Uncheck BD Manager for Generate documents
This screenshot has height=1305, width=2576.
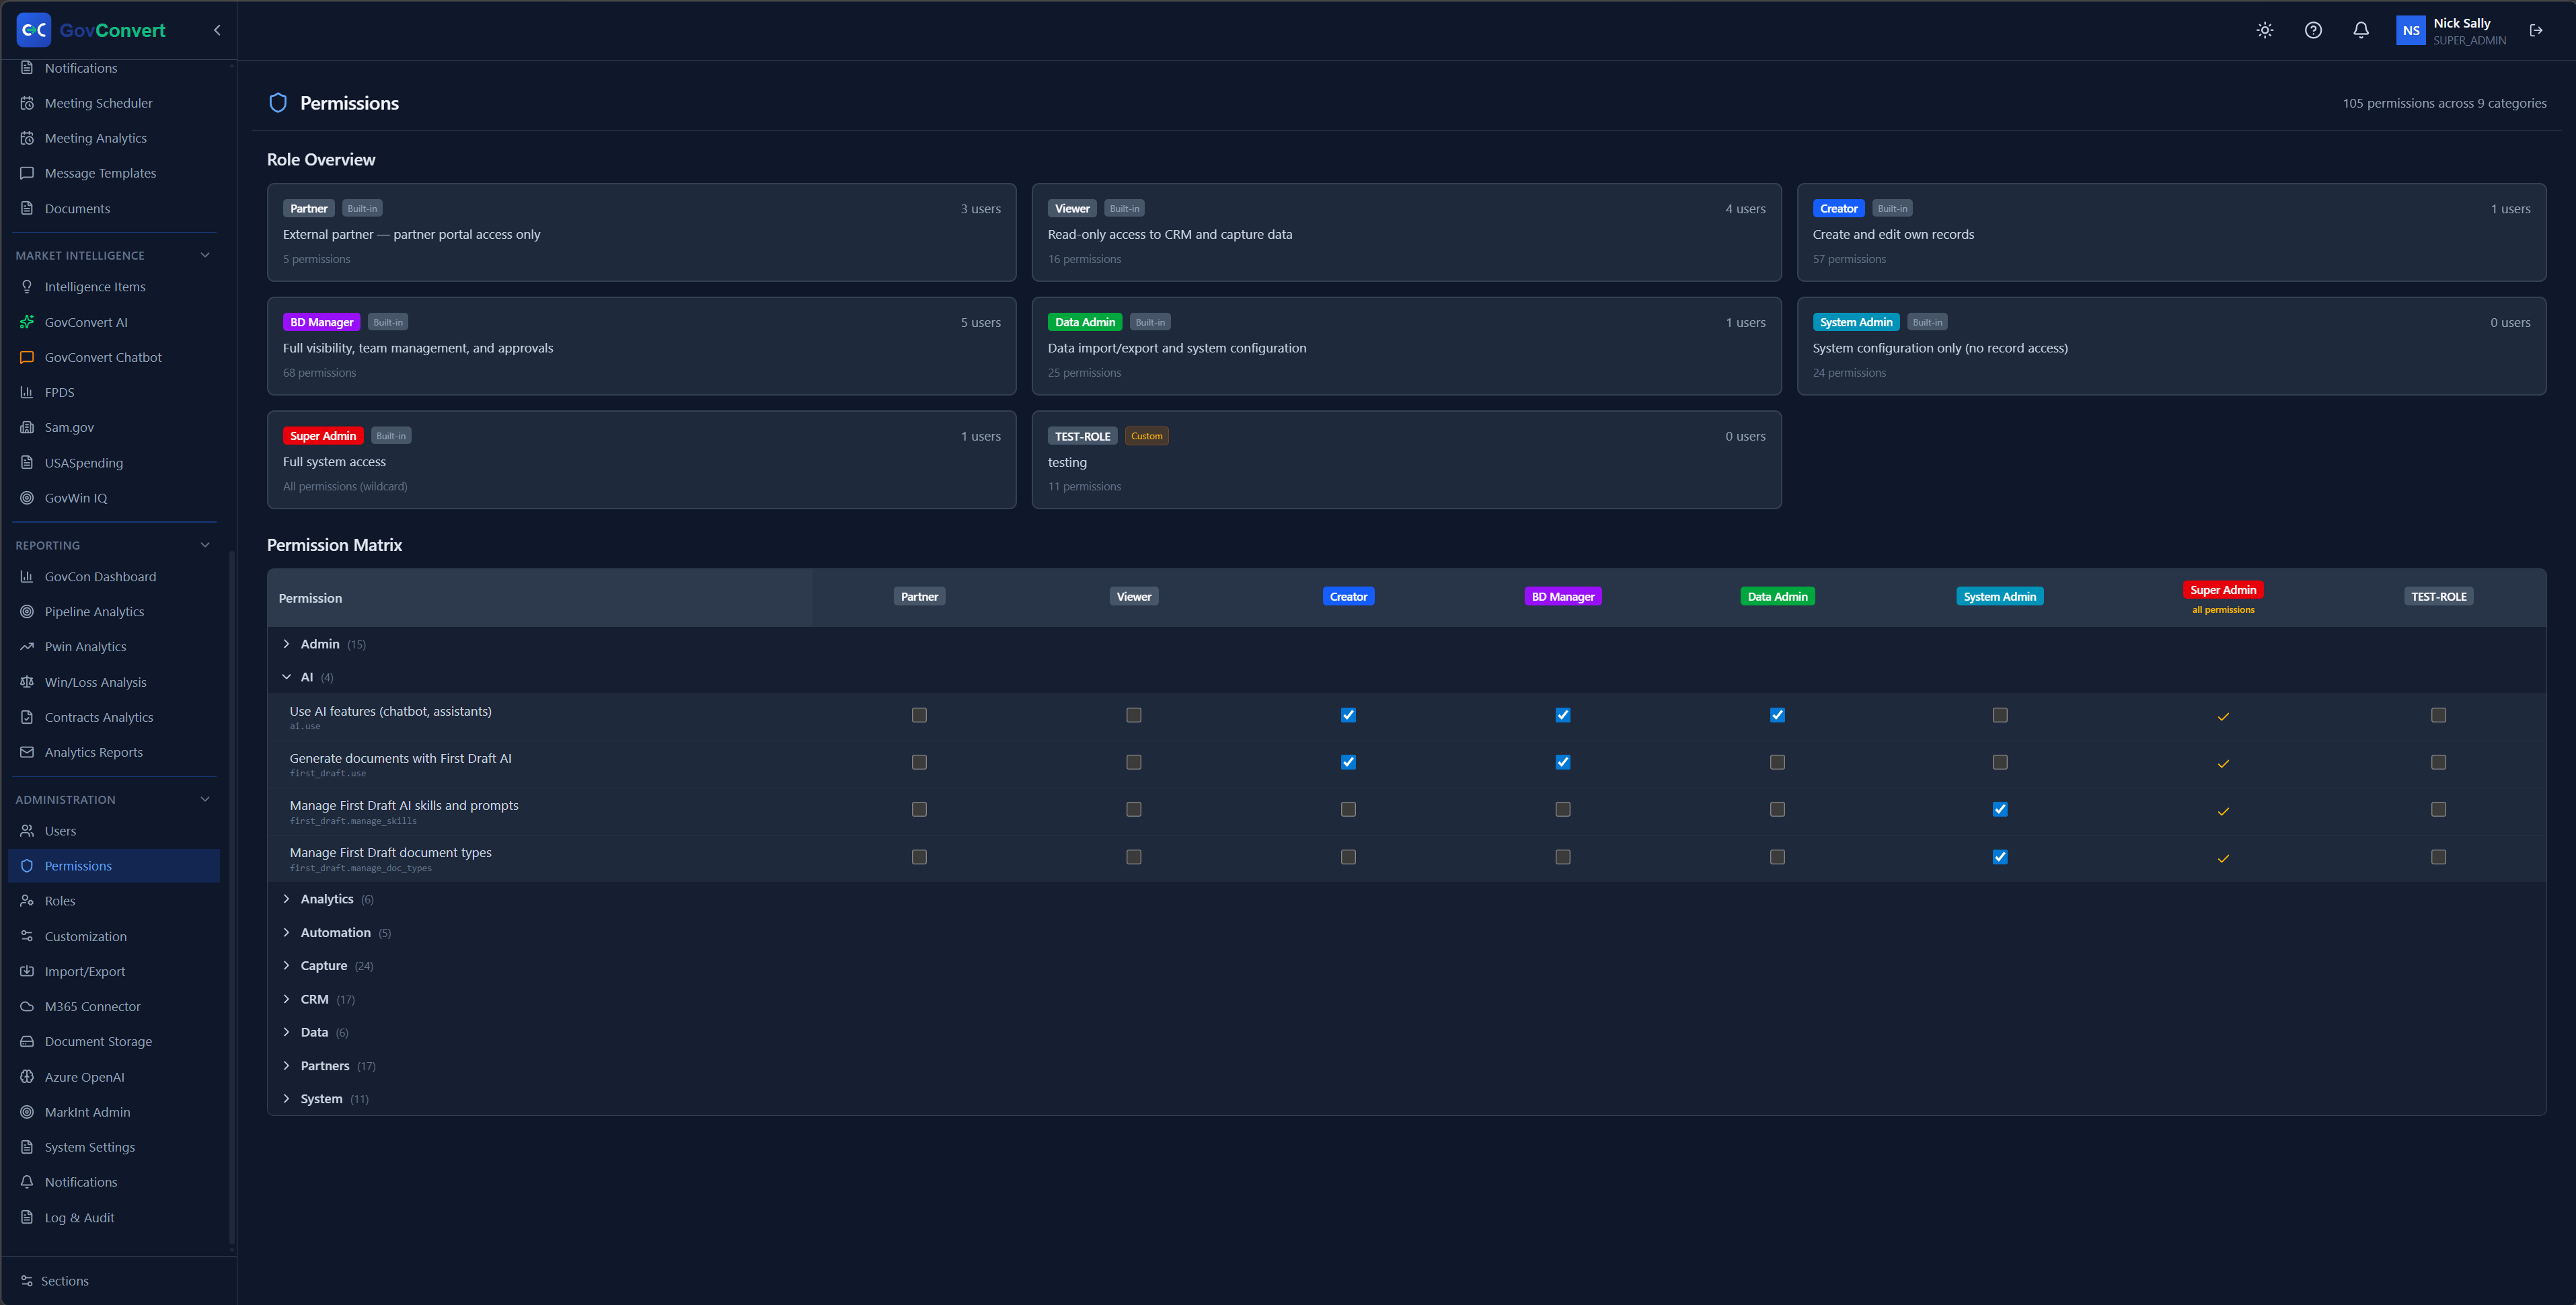pyautogui.click(x=1562, y=762)
